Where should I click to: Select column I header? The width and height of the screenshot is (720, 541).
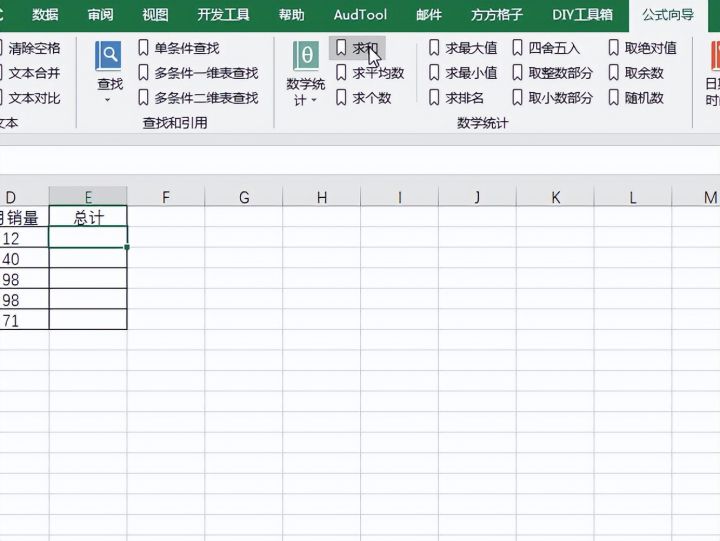click(x=399, y=197)
